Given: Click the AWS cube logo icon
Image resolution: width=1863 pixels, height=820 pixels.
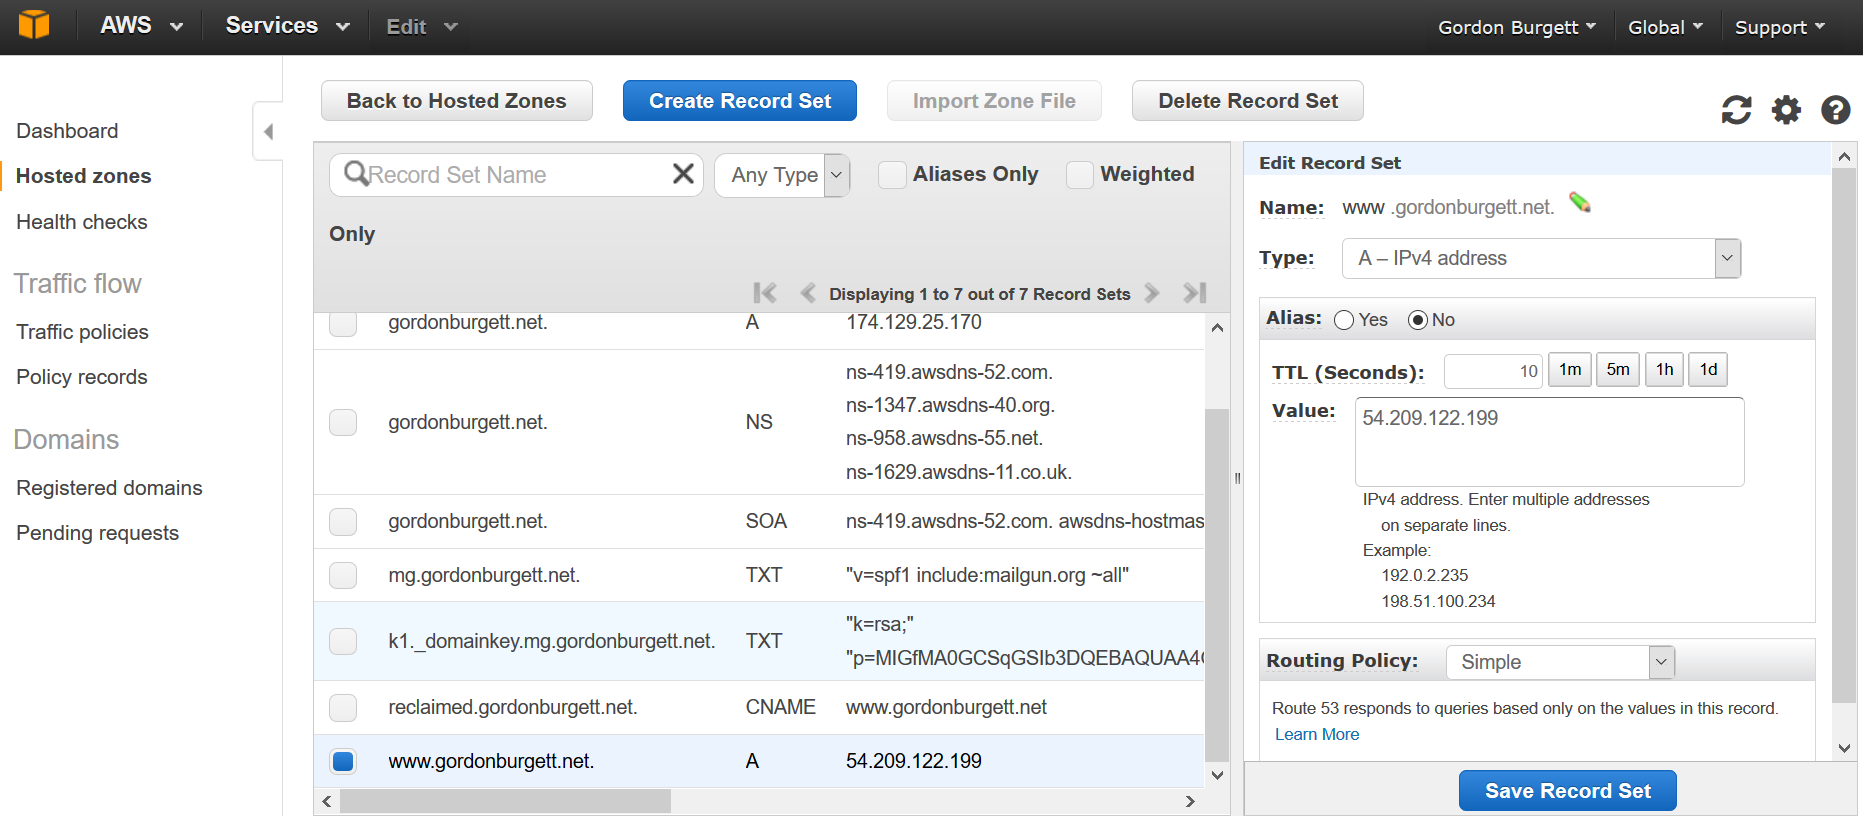Looking at the screenshot, I should (x=34, y=25).
